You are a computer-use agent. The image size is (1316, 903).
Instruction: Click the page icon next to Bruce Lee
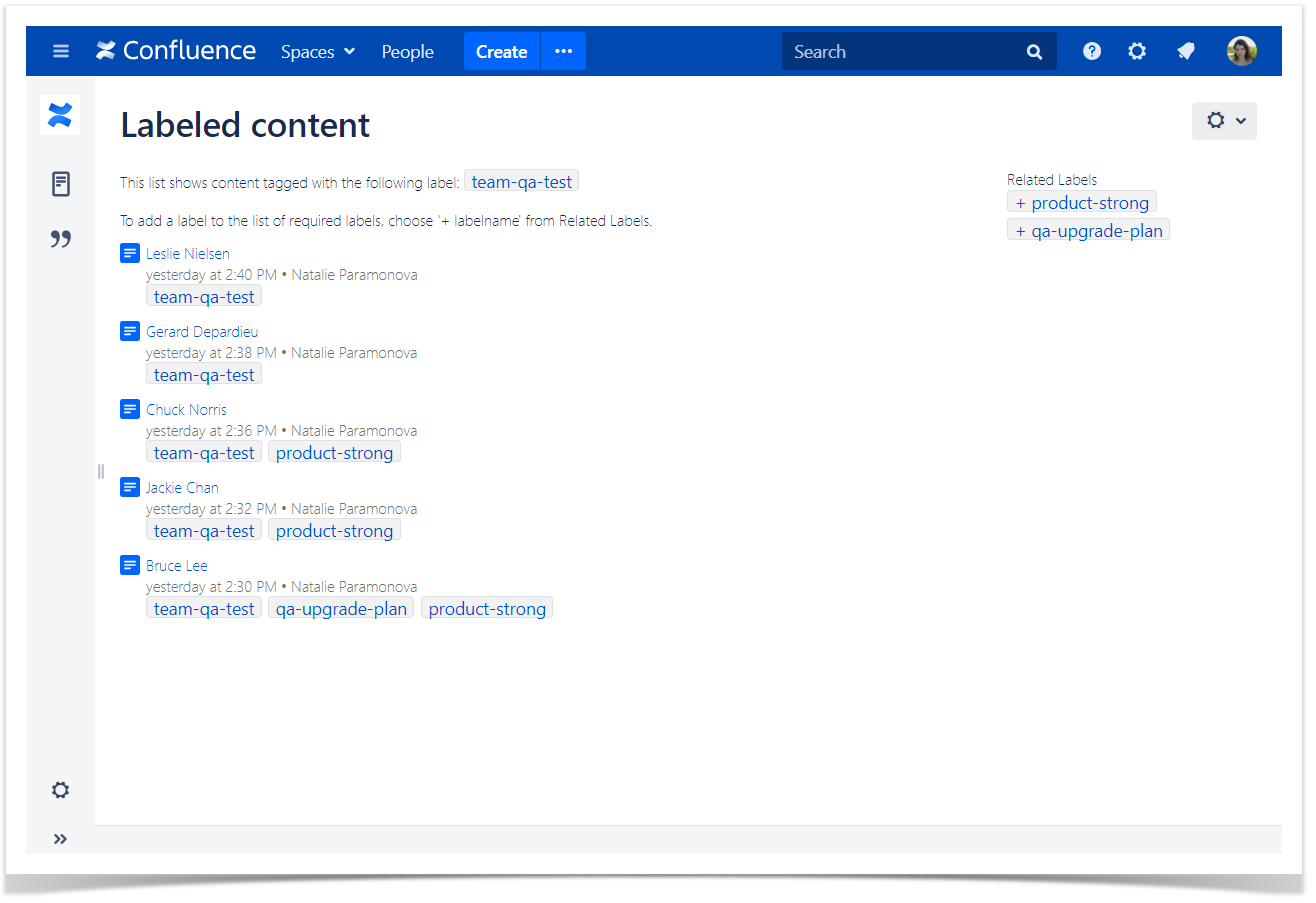[x=130, y=565]
